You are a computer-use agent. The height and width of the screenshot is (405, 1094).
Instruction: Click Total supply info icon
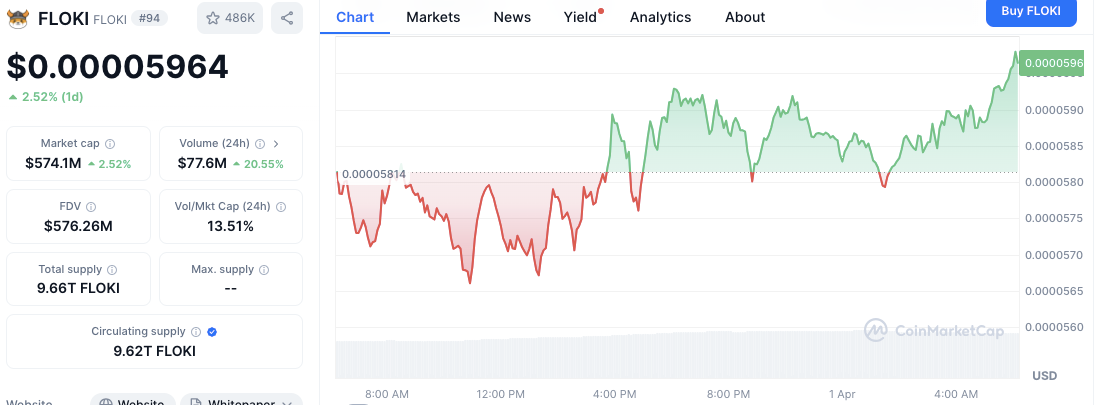(x=111, y=270)
